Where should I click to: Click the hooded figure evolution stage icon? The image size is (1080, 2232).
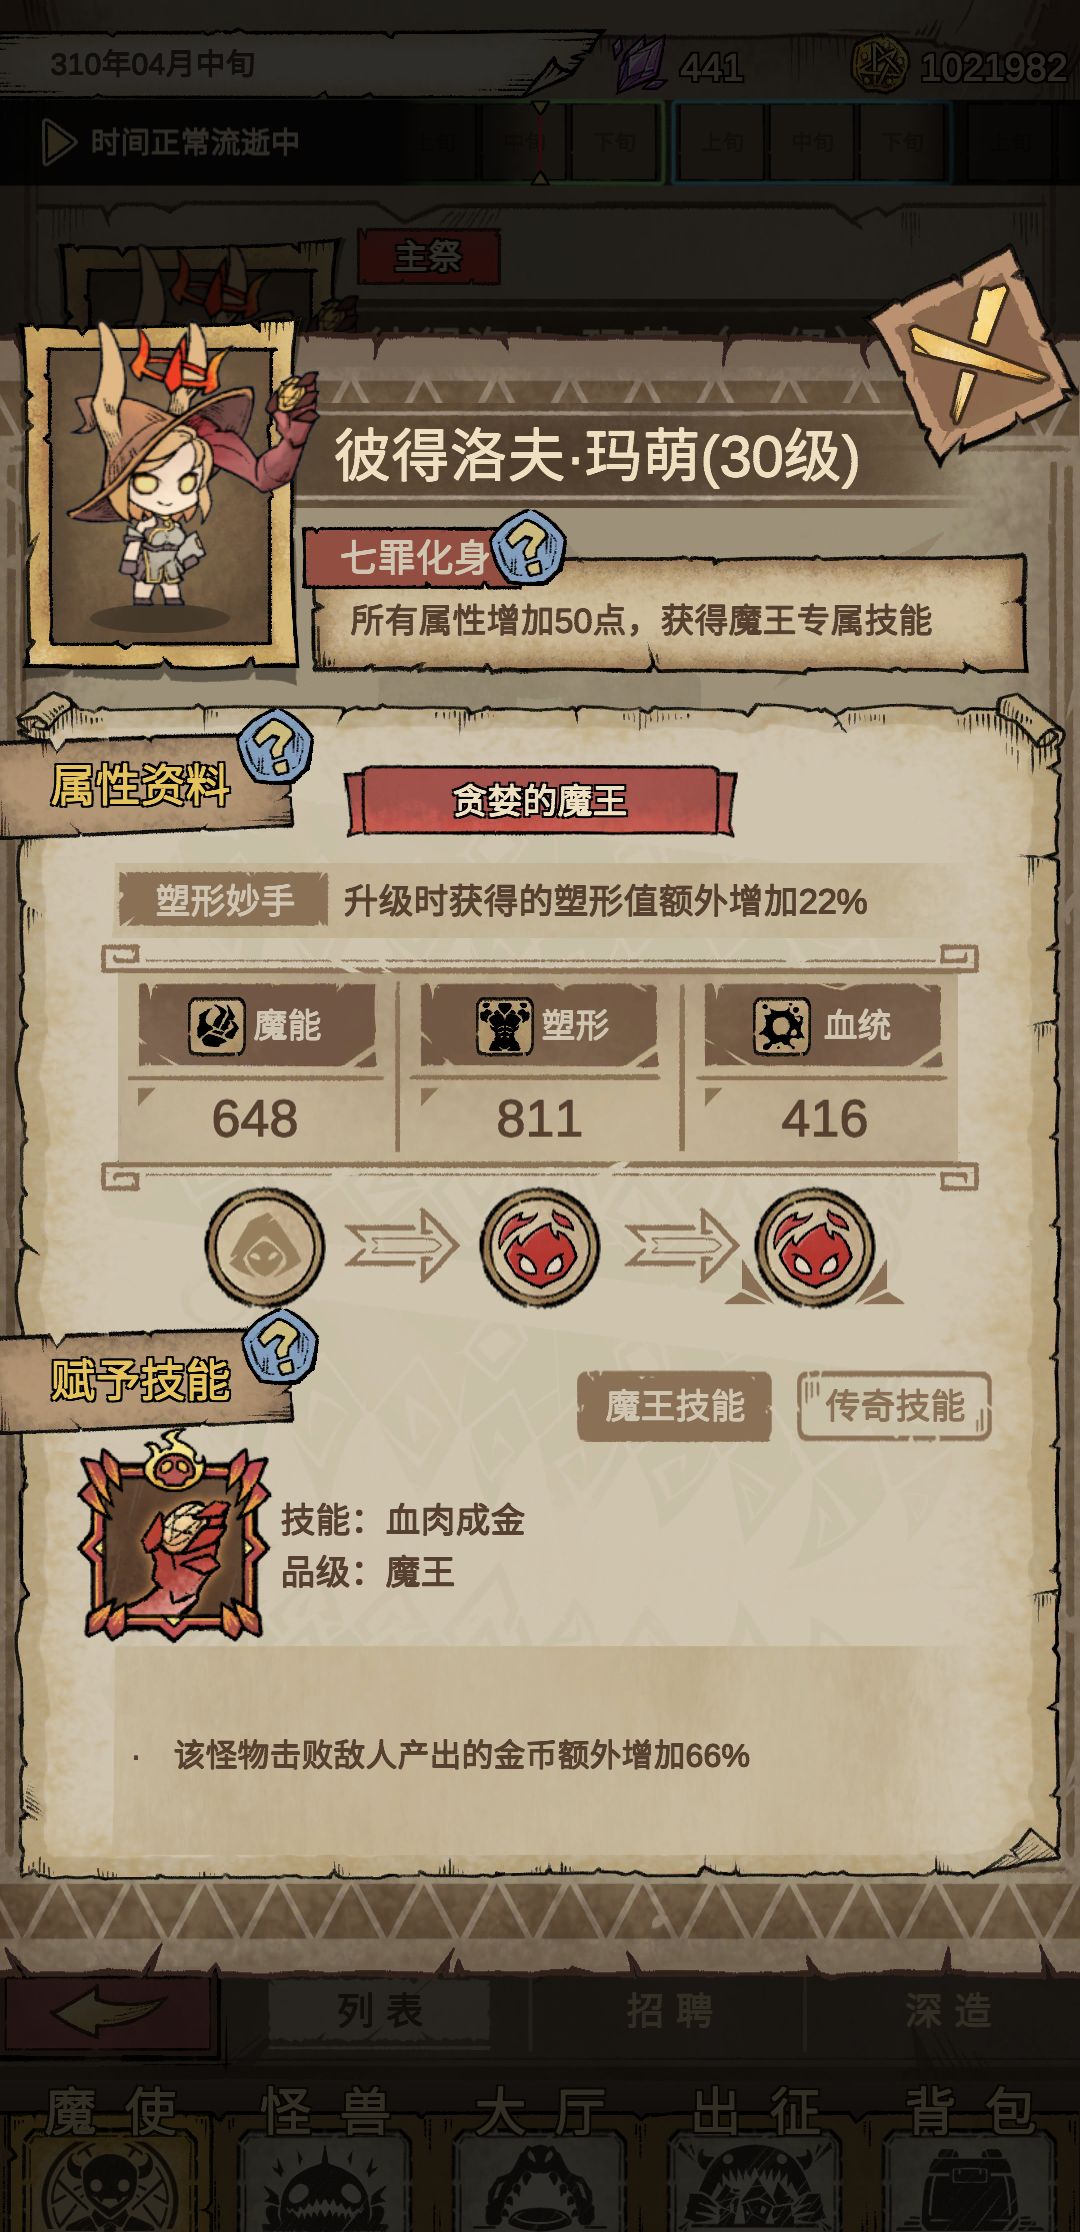click(x=265, y=1246)
